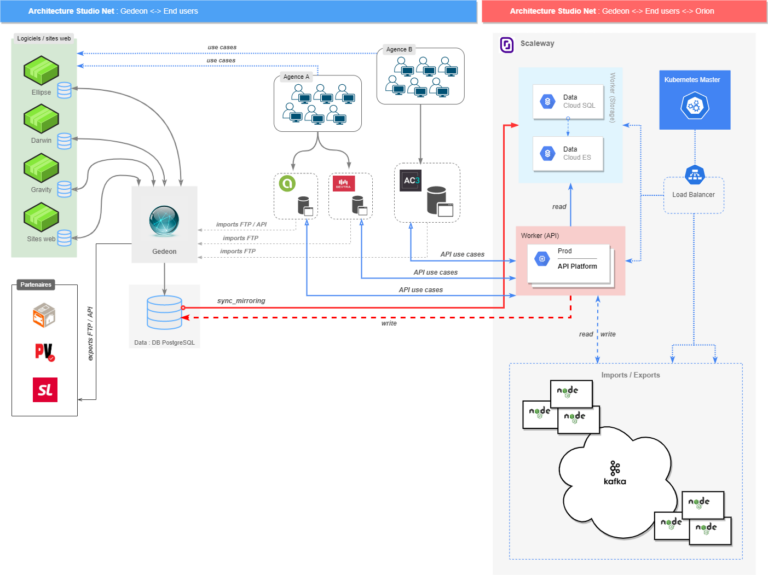Click the 'sync_mirroring' arrow label
Screen dimensions: 768x575
pyautogui.click(x=241, y=301)
